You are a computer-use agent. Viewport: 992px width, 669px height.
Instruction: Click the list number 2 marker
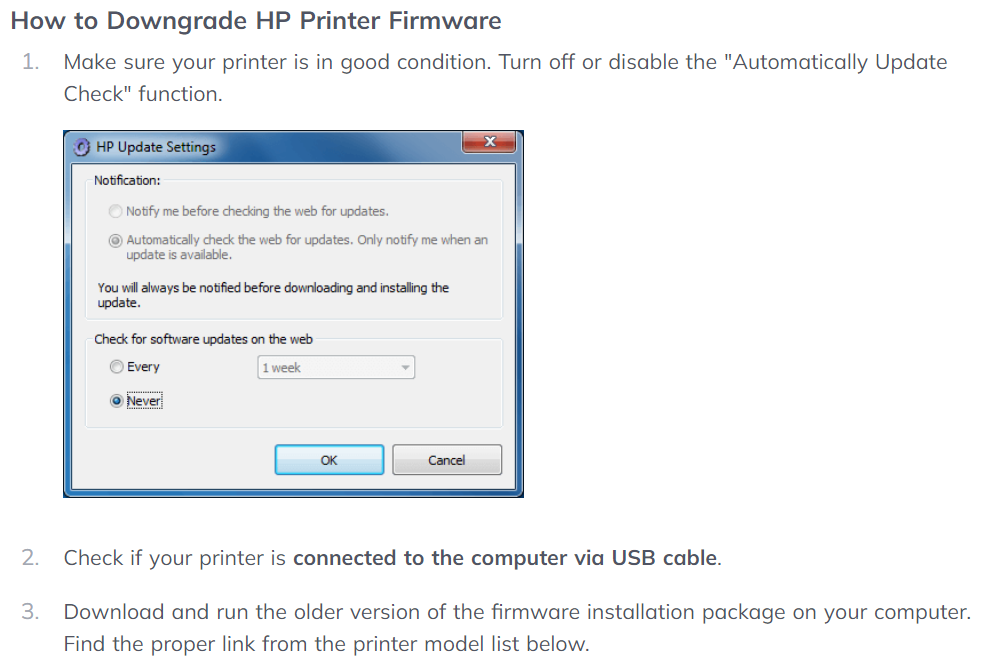(x=31, y=558)
